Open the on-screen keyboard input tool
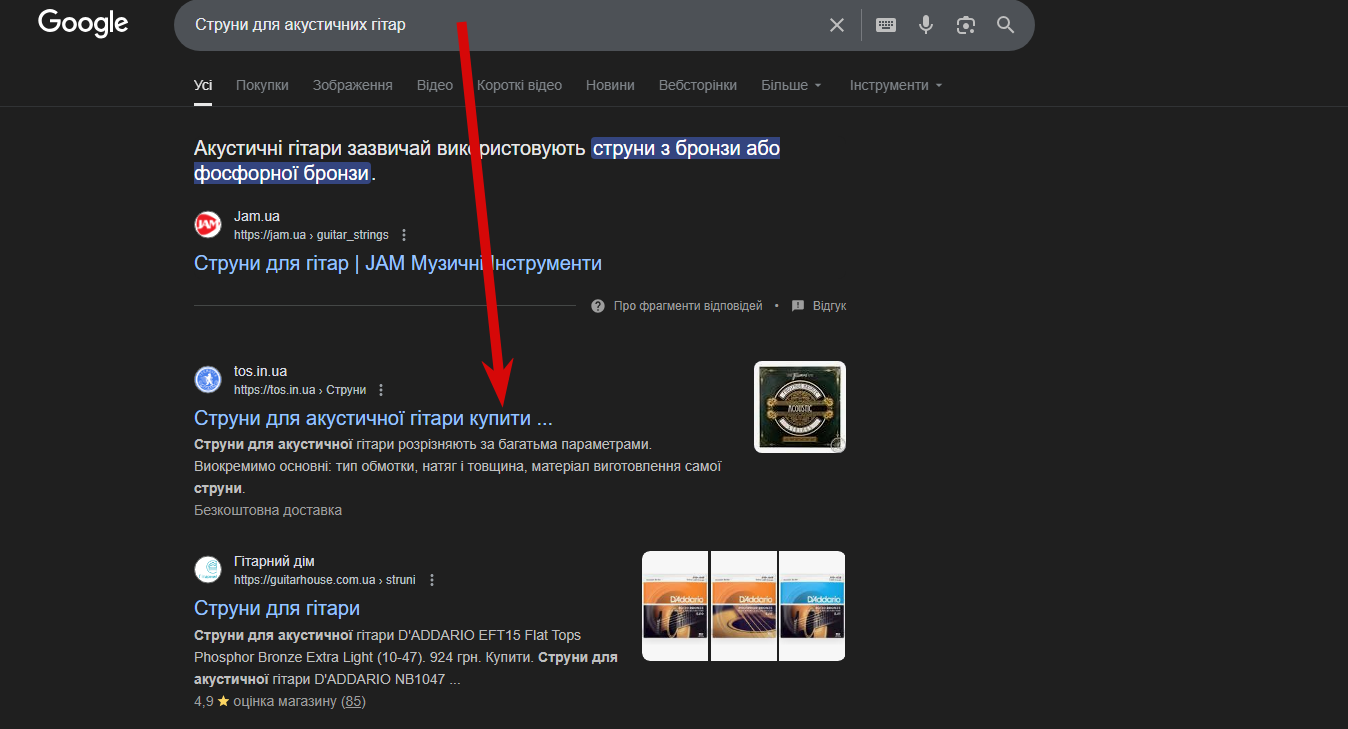Viewport: 1348px width, 729px height. click(886, 25)
